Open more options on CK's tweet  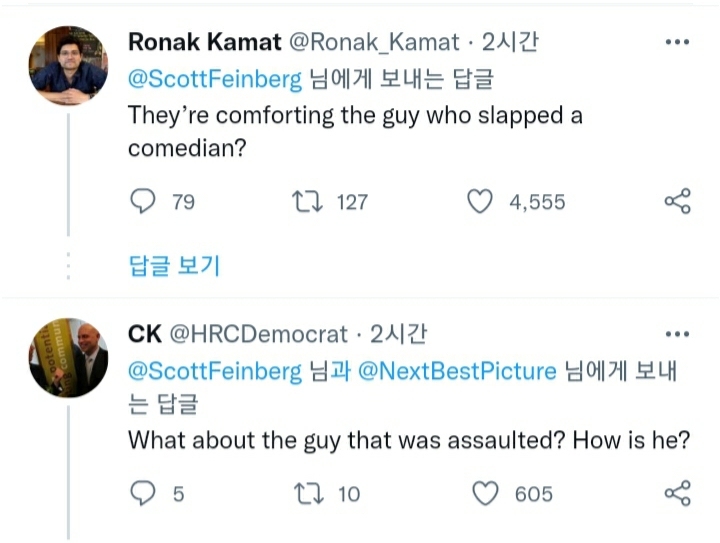pos(677,334)
